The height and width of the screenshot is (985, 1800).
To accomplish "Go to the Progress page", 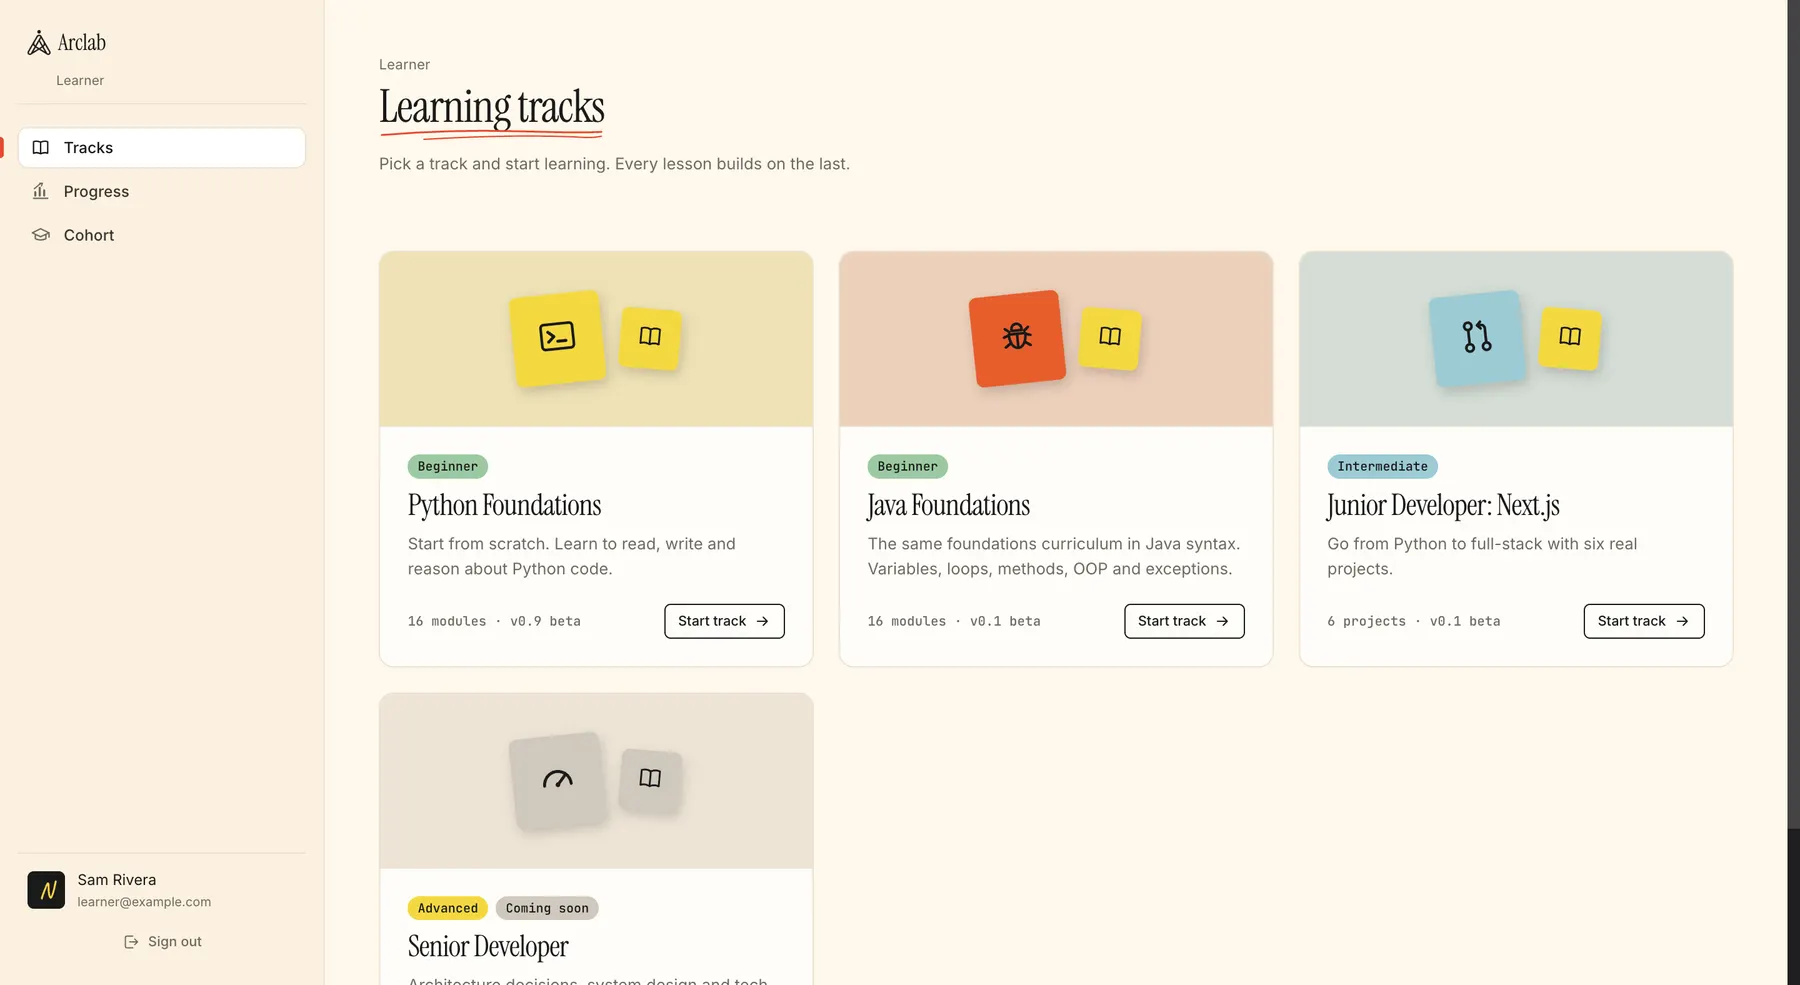I will [161, 191].
